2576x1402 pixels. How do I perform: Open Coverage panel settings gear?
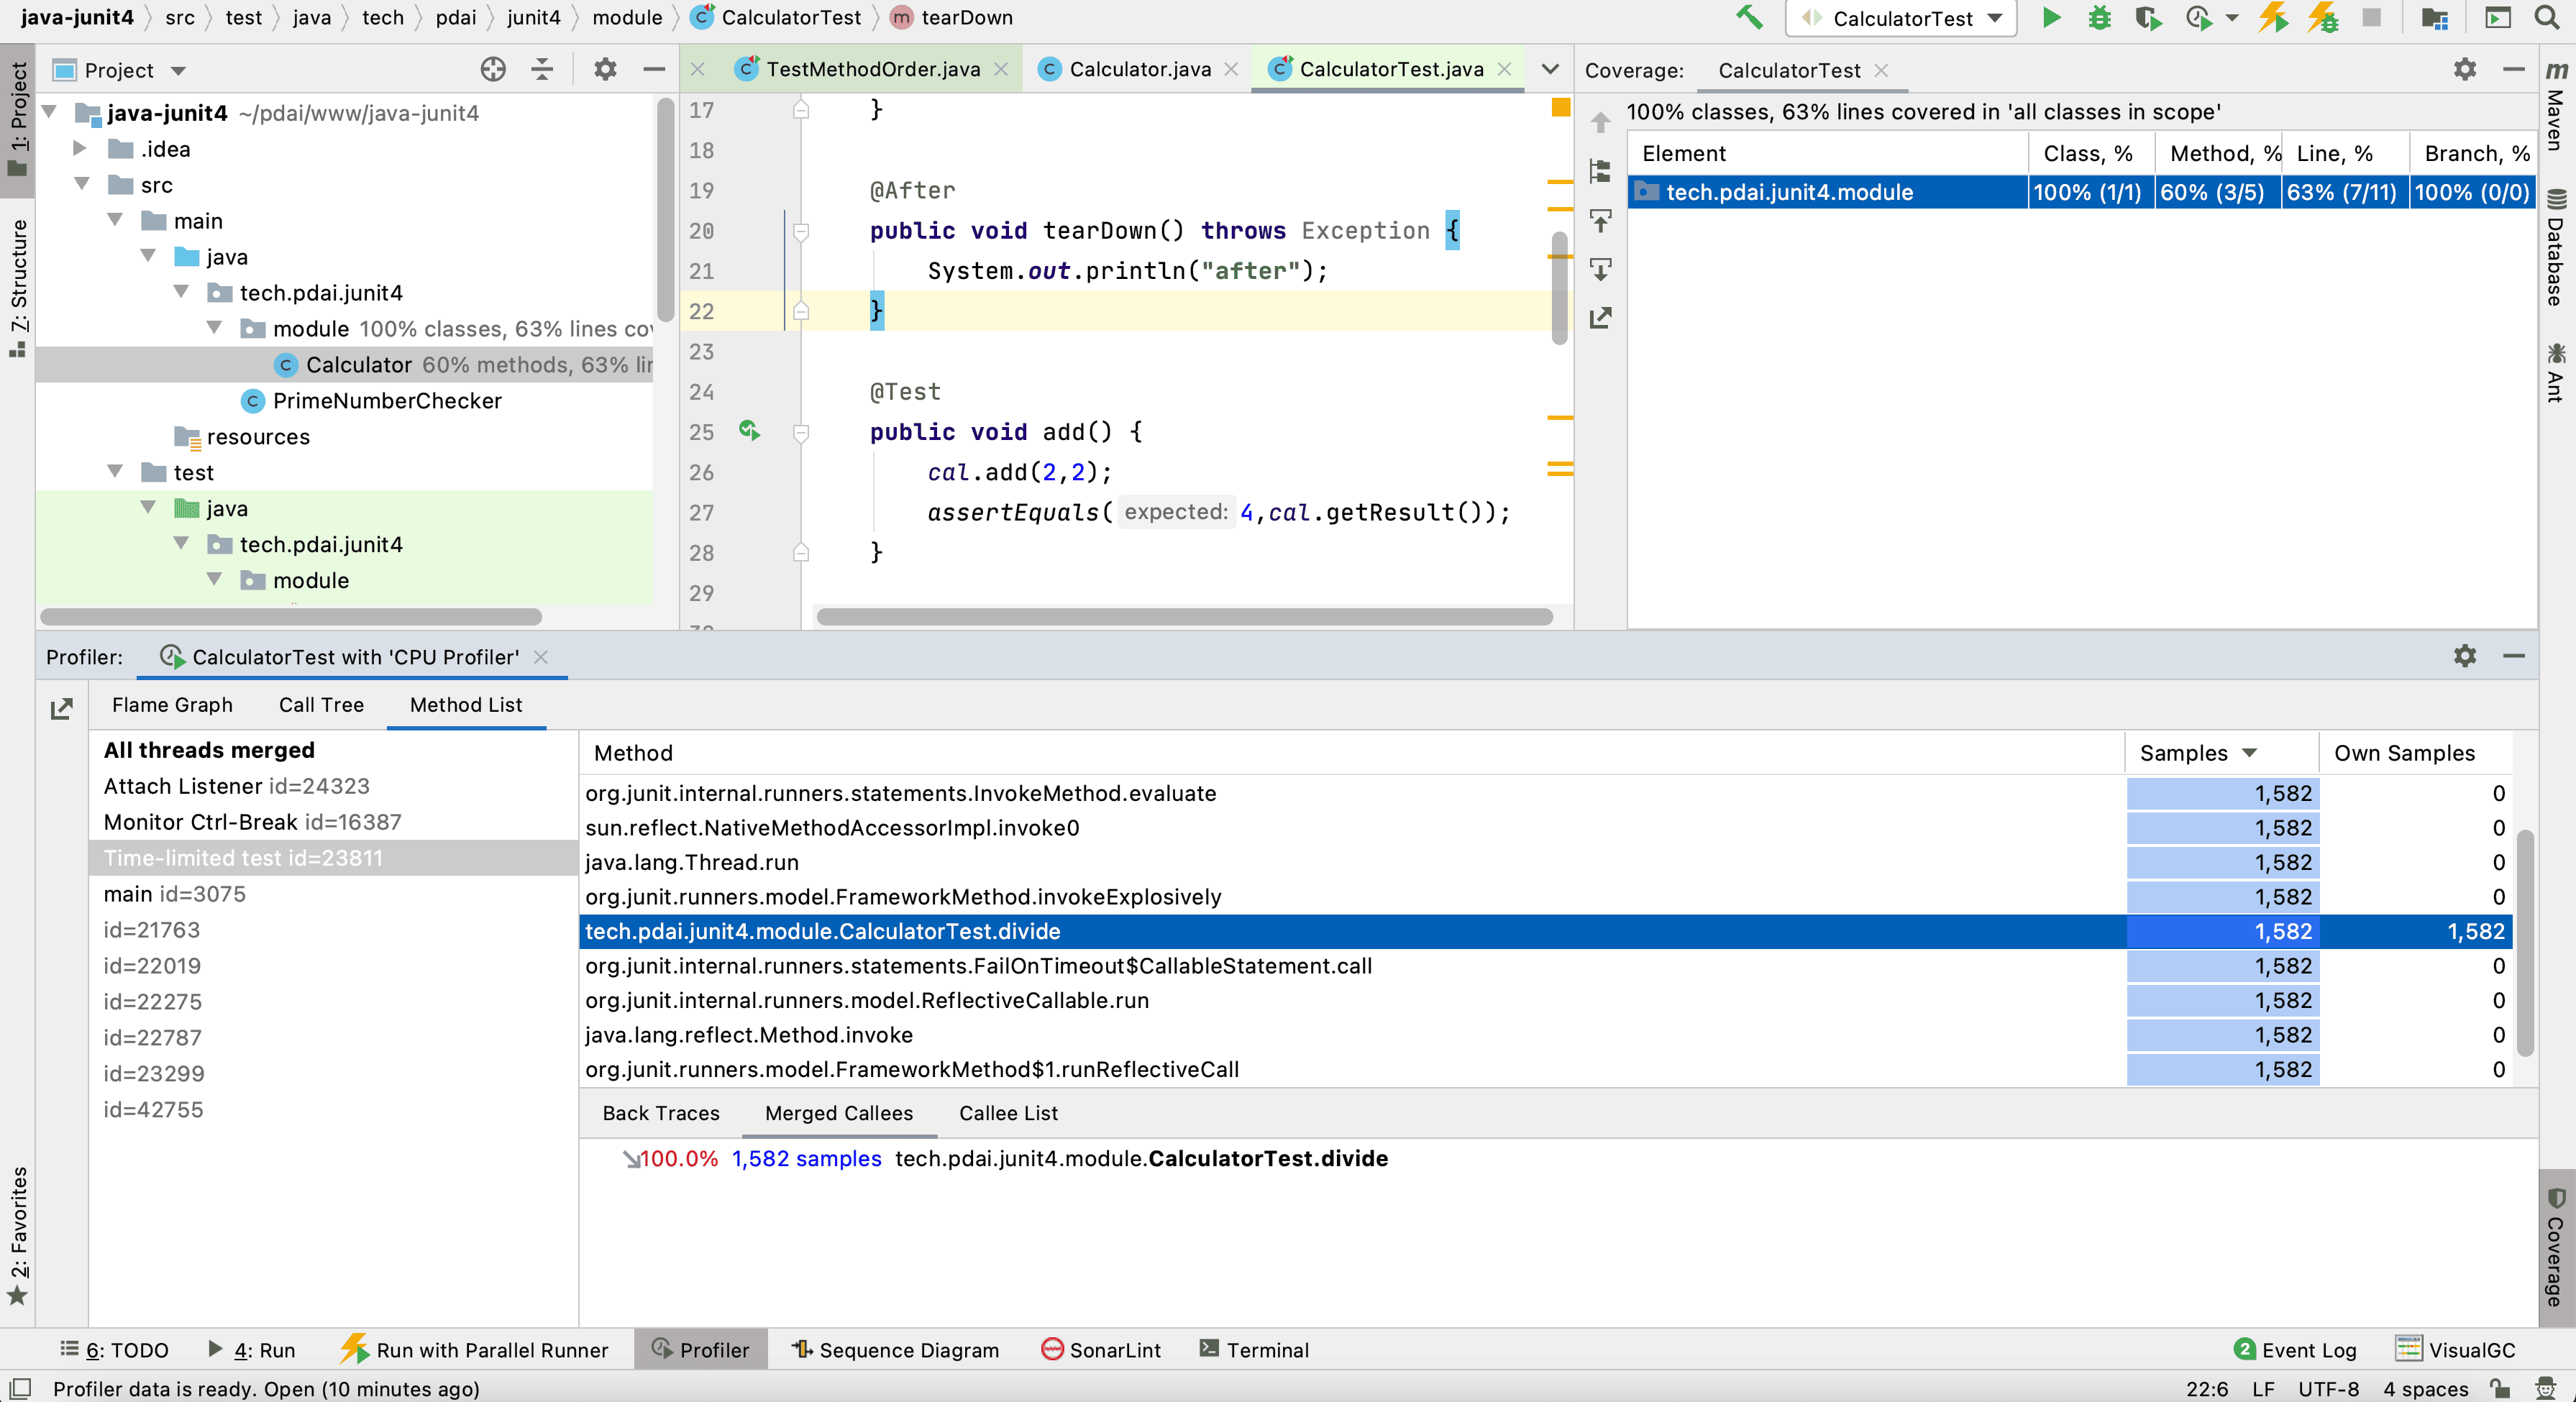point(2464,69)
